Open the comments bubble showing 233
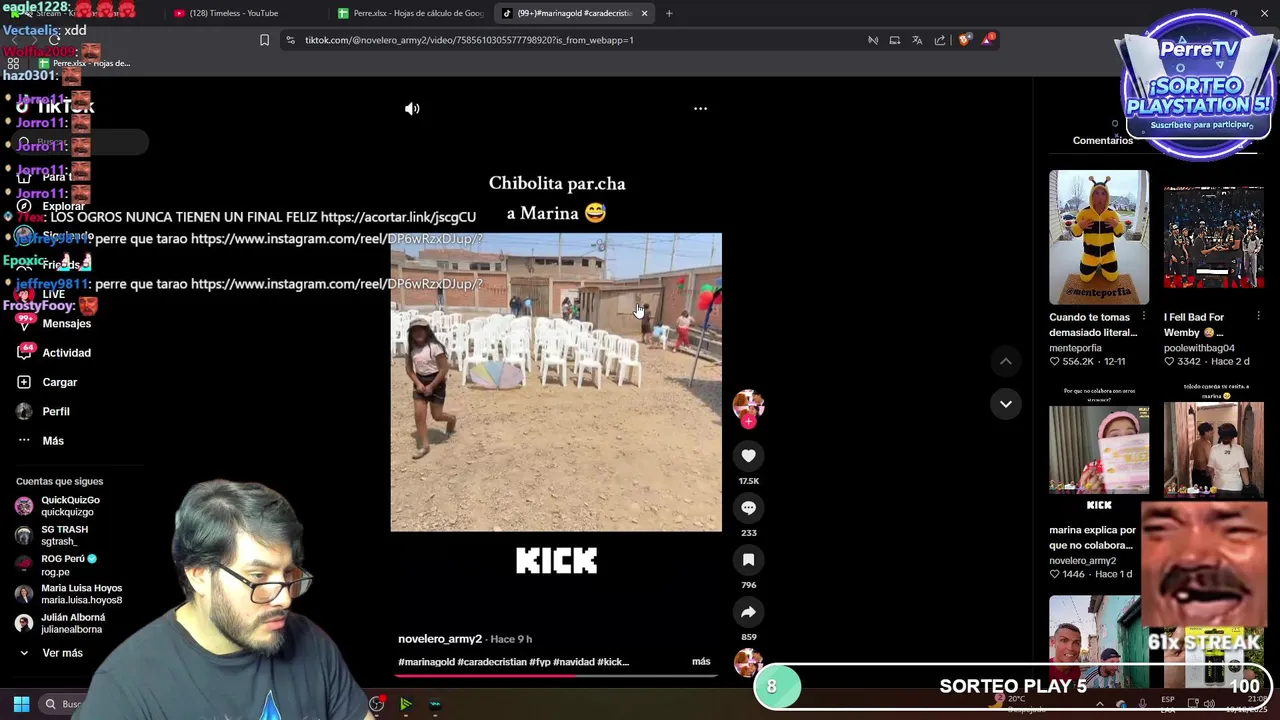Image resolution: width=1280 pixels, height=720 pixels. [748, 508]
